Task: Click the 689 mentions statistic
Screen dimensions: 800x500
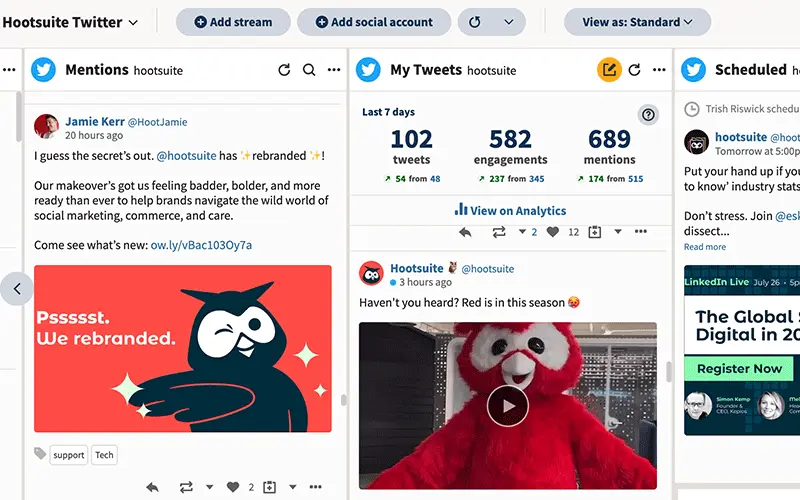Action: (x=610, y=147)
